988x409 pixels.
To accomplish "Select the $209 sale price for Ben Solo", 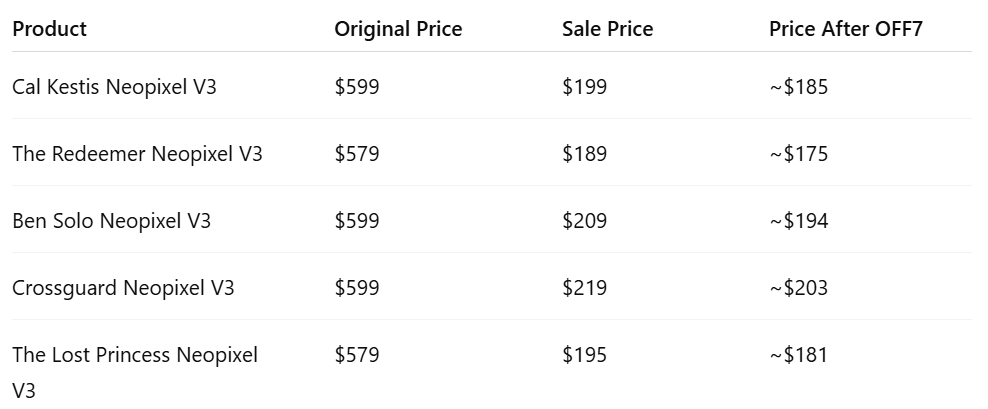I will [584, 221].
